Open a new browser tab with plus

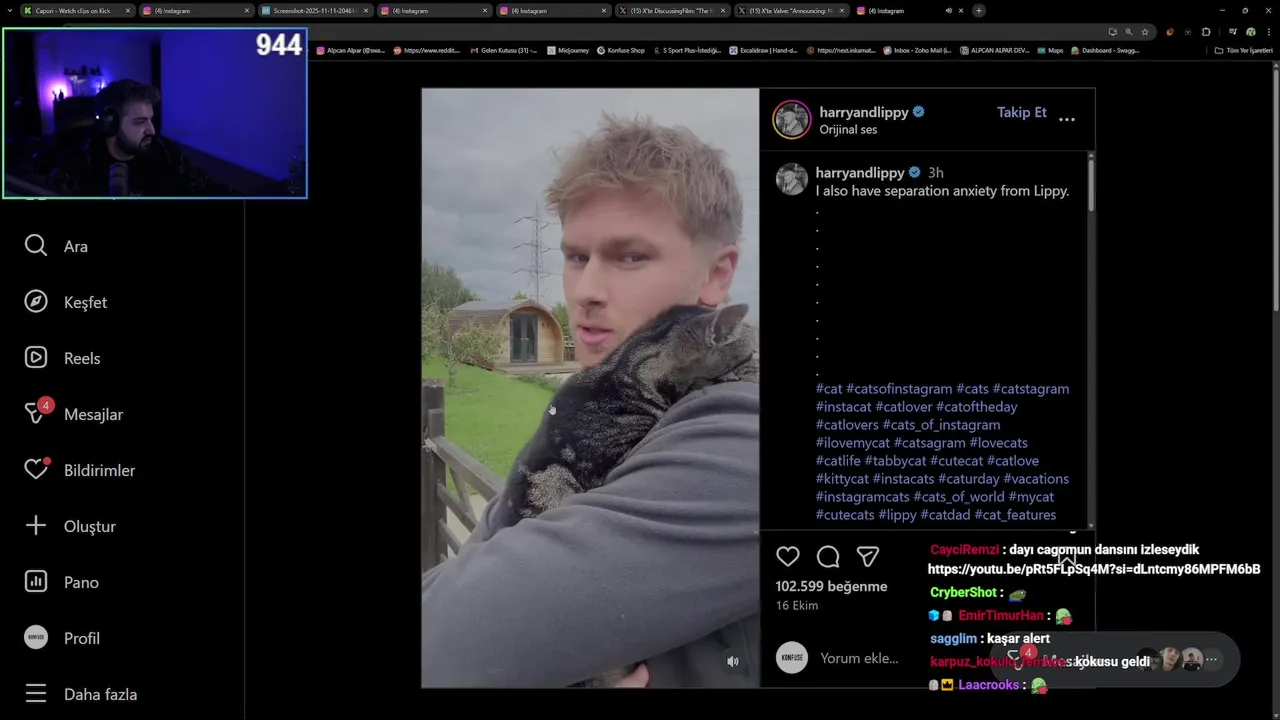pyautogui.click(x=978, y=11)
